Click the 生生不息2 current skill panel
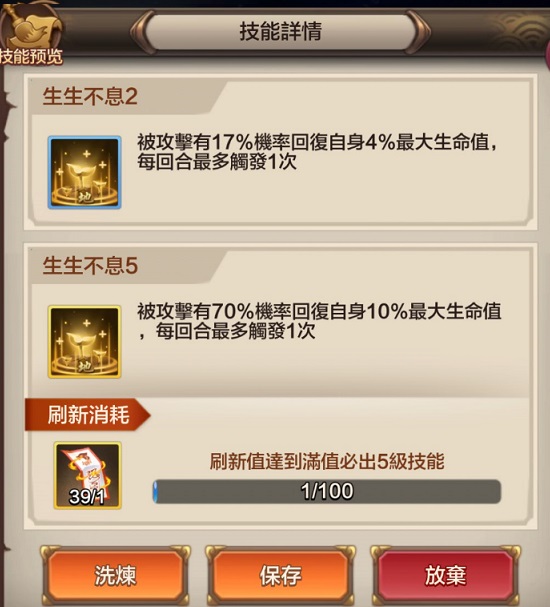 (x=281, y=153)
